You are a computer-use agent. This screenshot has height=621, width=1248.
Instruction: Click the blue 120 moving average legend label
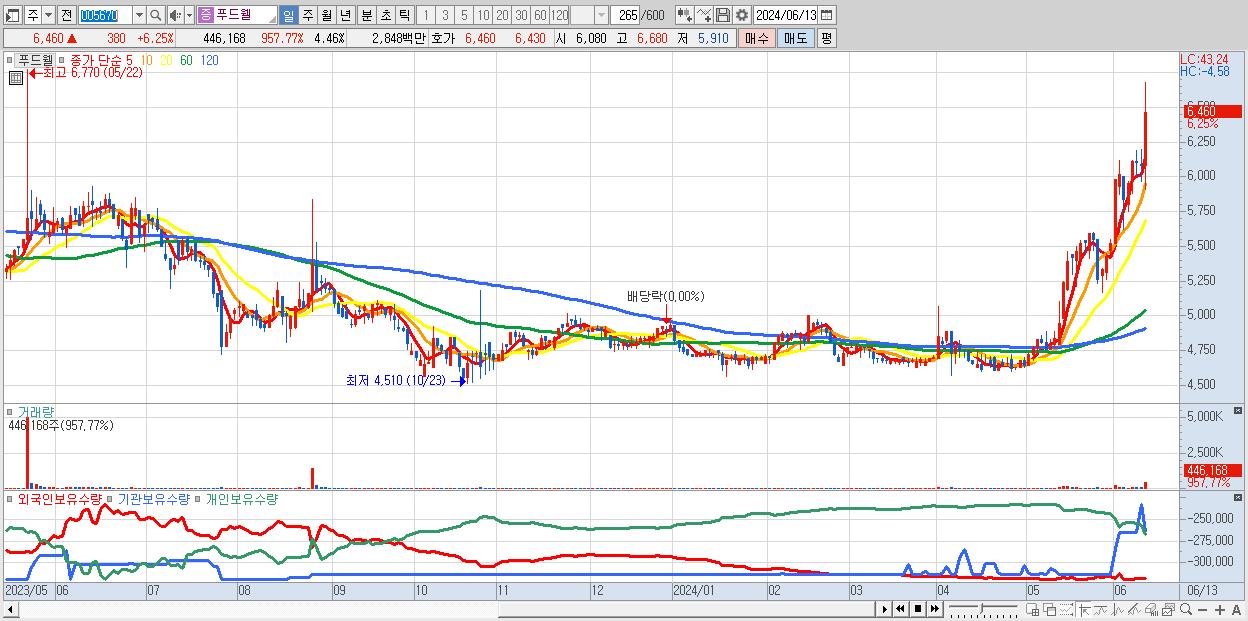point(210,60)
